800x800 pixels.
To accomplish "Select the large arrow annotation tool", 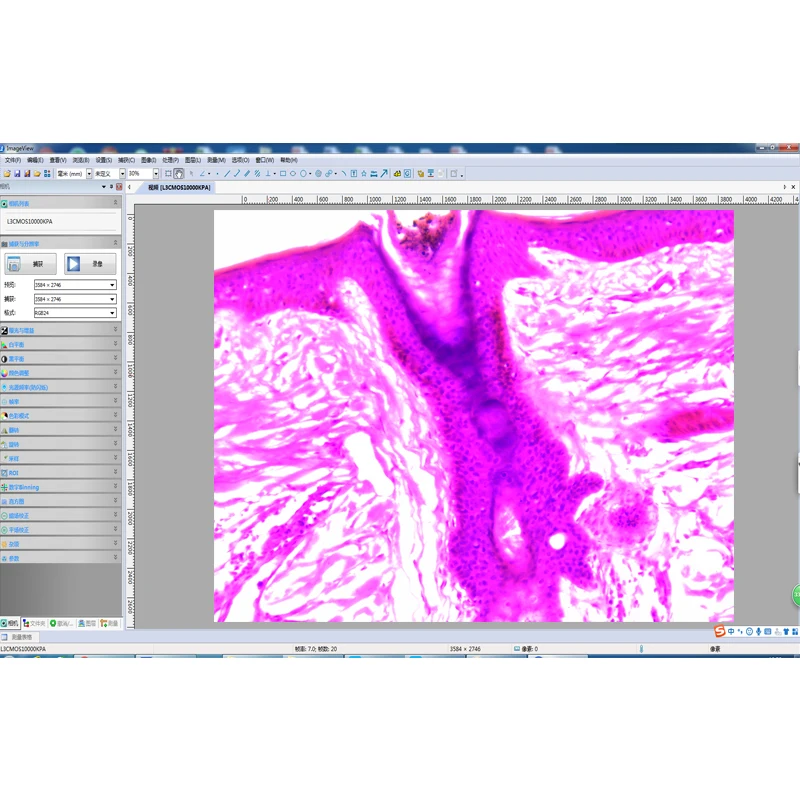I will [x=384, y=173].
